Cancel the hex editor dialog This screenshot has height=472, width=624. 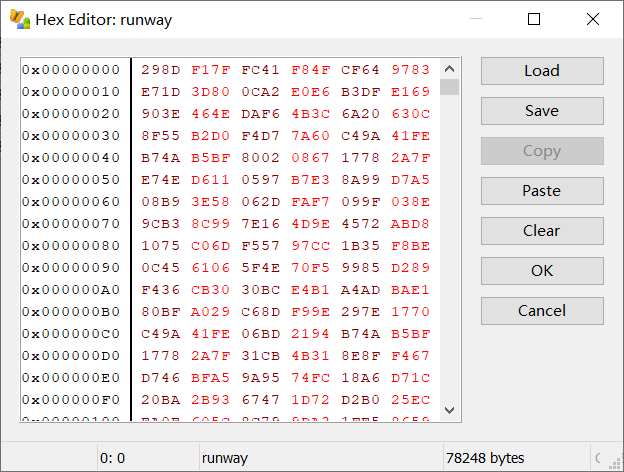point(542,311)
